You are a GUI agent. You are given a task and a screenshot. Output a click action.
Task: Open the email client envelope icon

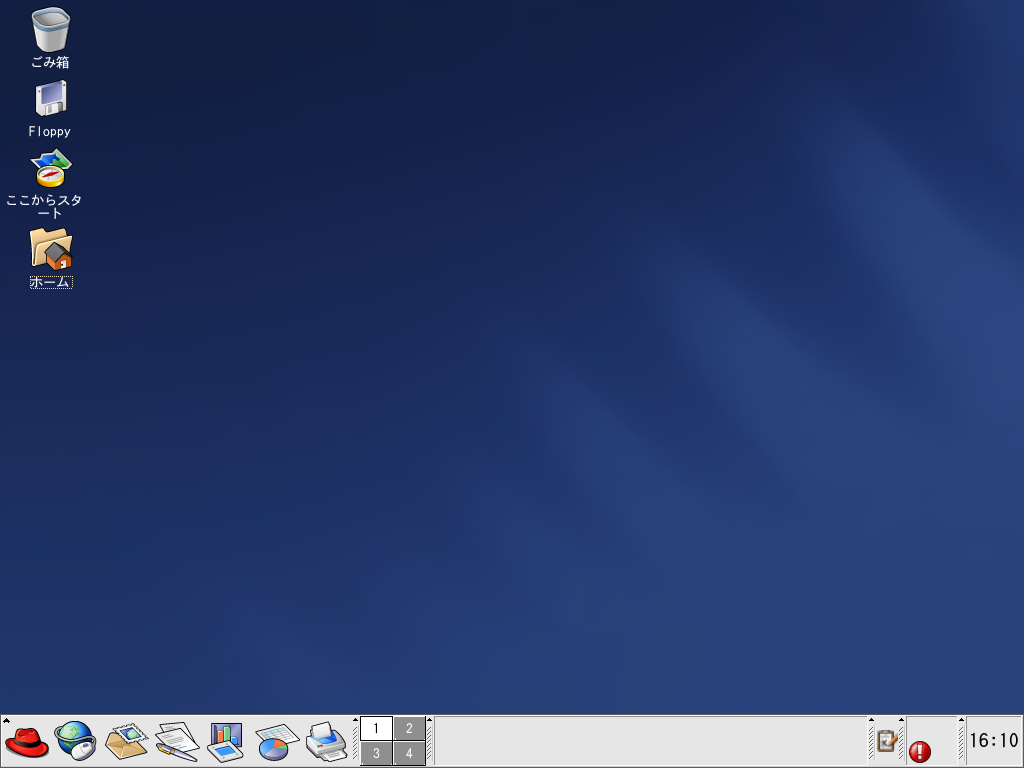(x=126, y=742)
